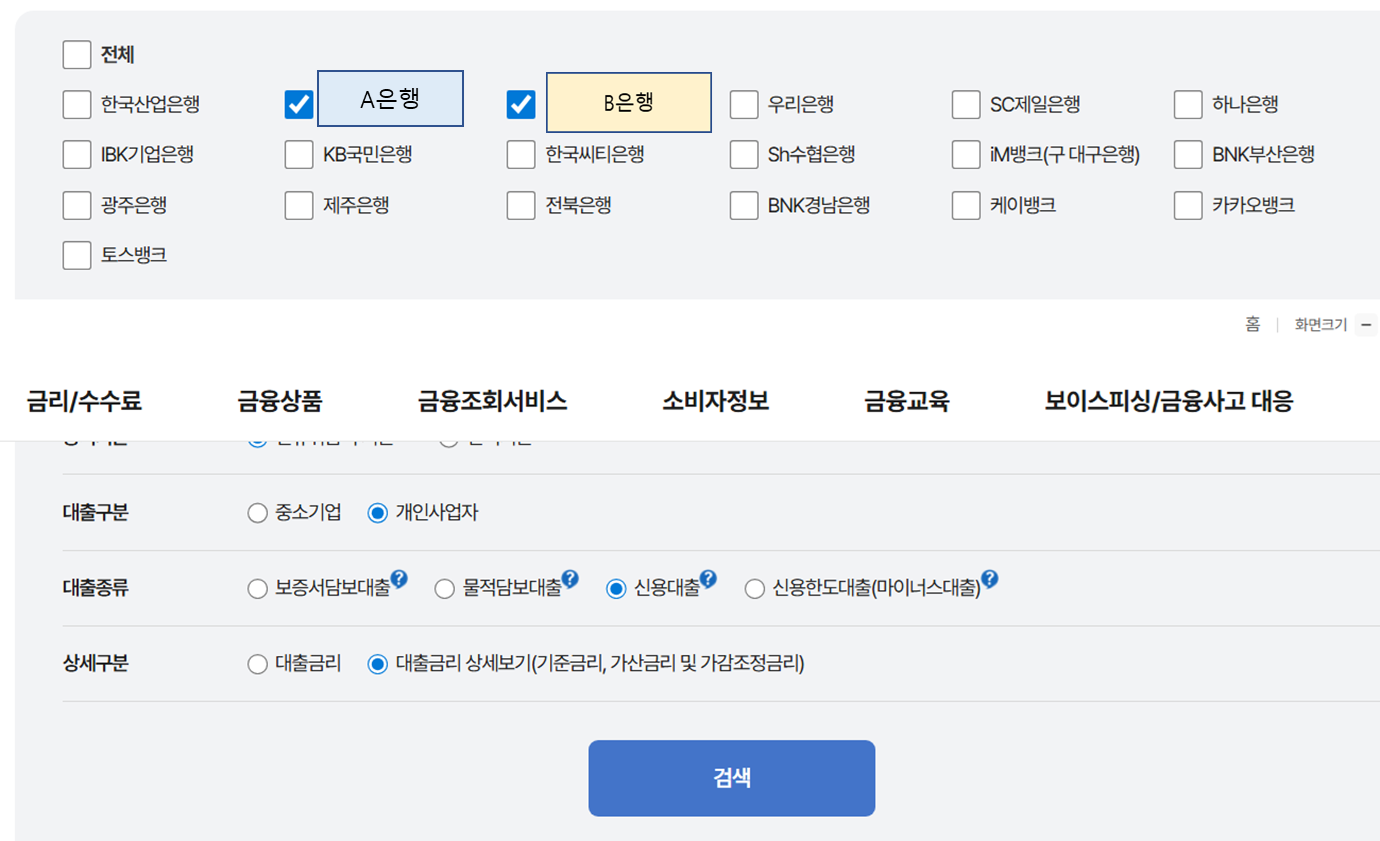The image size is (1380, 841).
Task: Check the SC제일은행 checkbox
Action: [x=966, y=104]
